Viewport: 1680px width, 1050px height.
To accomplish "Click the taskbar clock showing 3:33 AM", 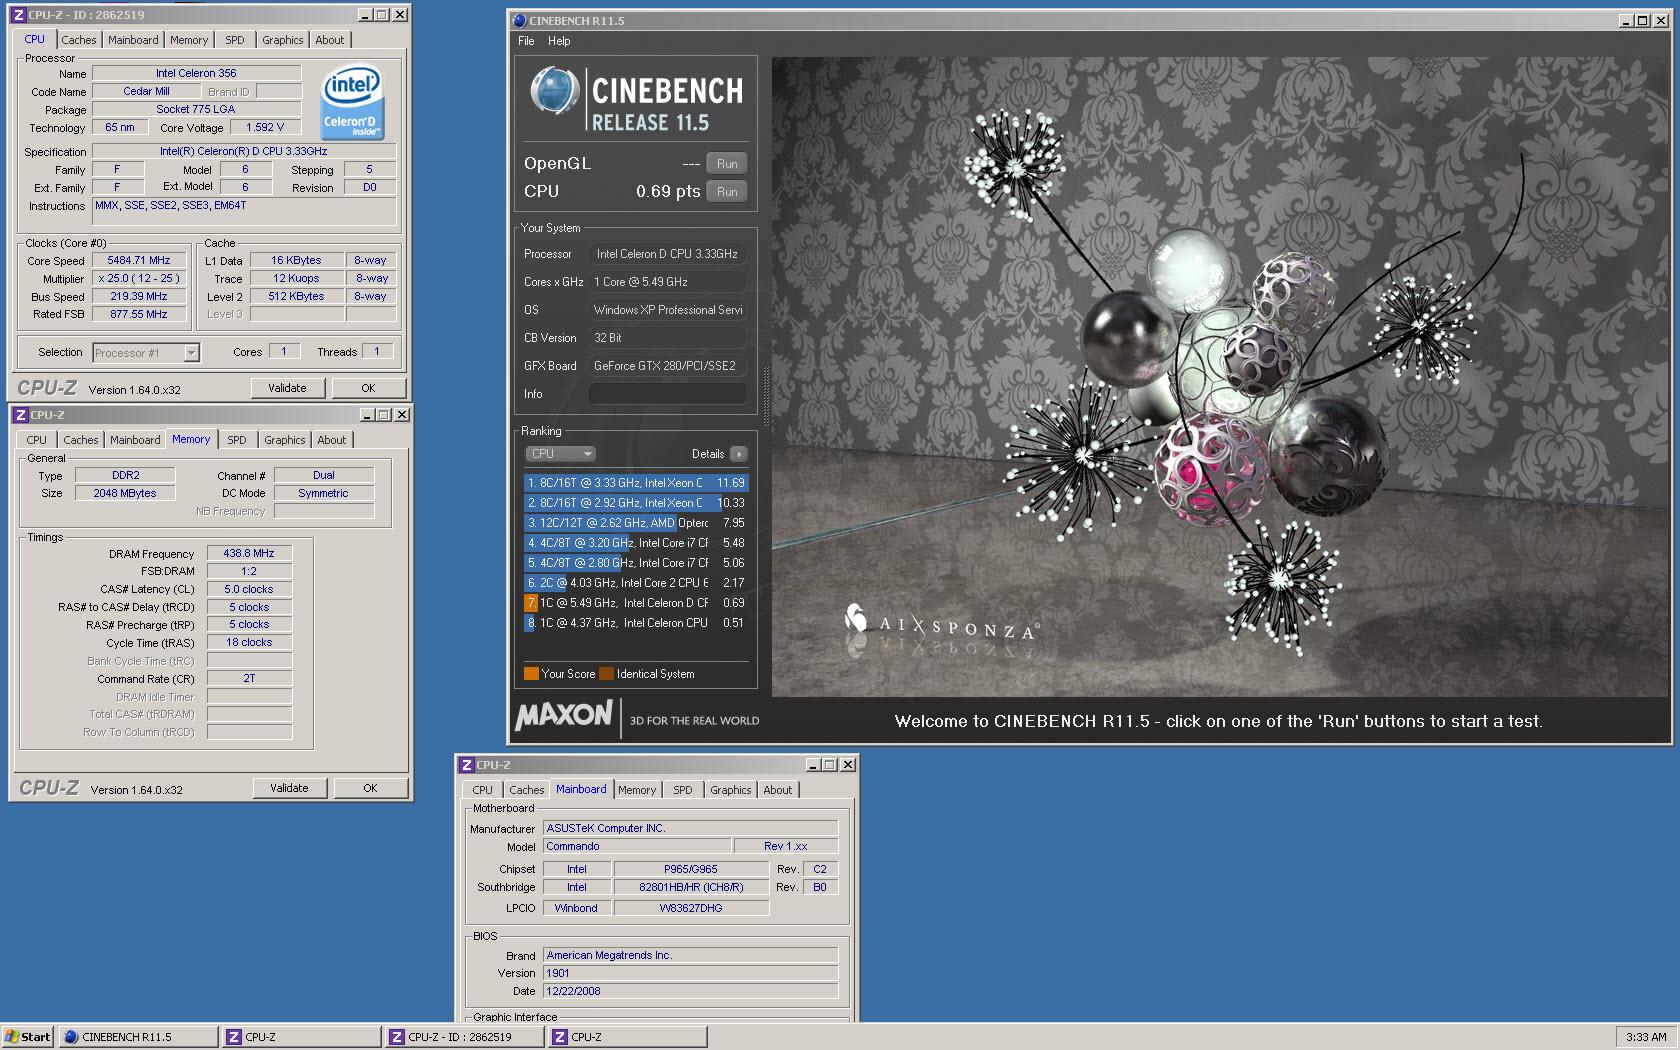I will click(x=1646, y=1037).
